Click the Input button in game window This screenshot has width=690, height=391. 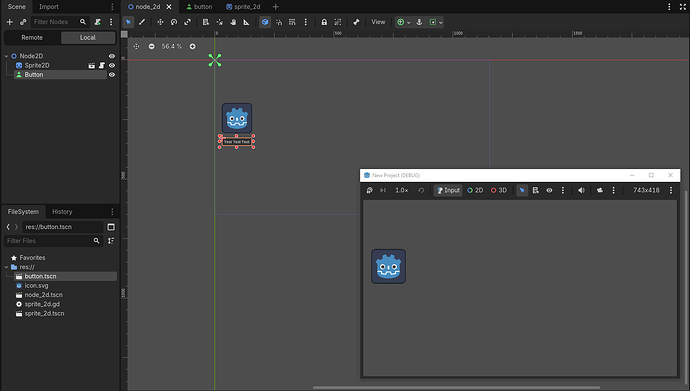448,190
